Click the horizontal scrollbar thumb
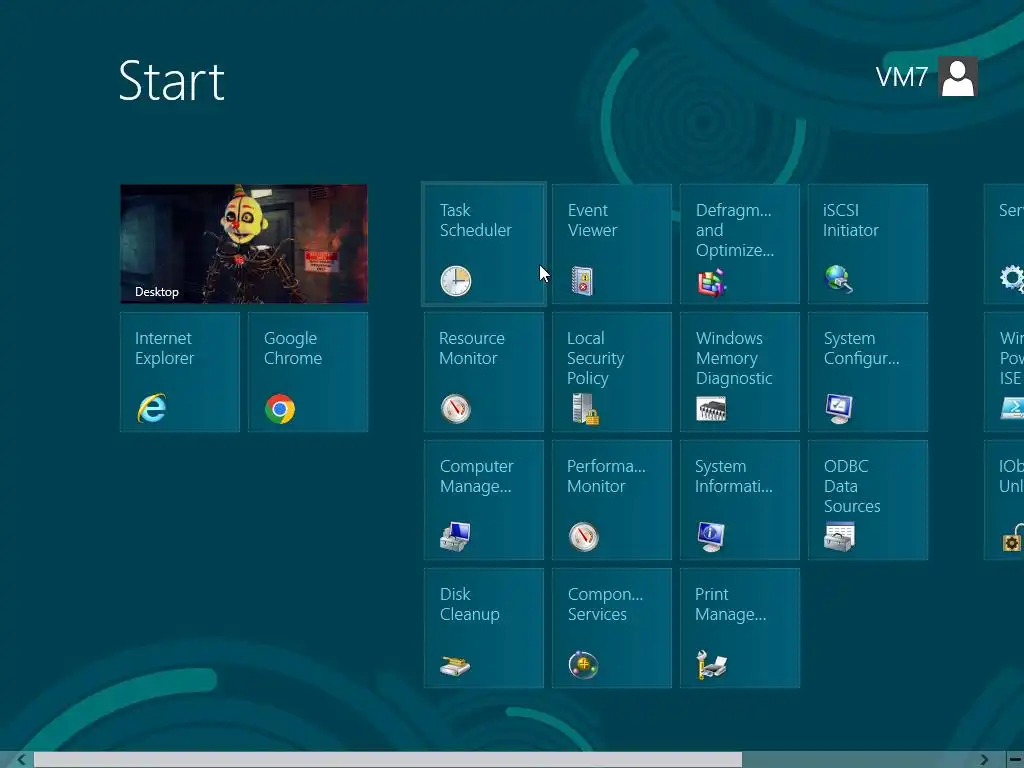 tap(388, 760)
